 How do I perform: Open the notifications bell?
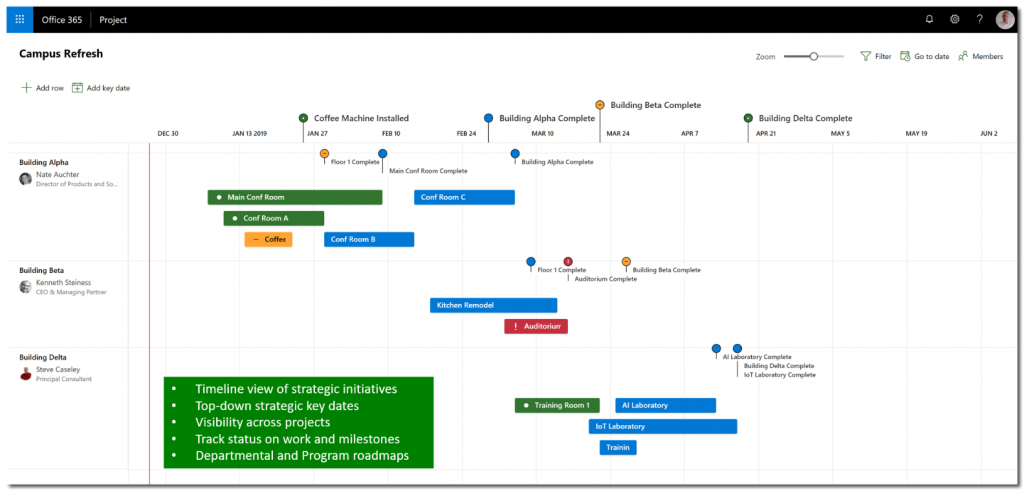929,20
